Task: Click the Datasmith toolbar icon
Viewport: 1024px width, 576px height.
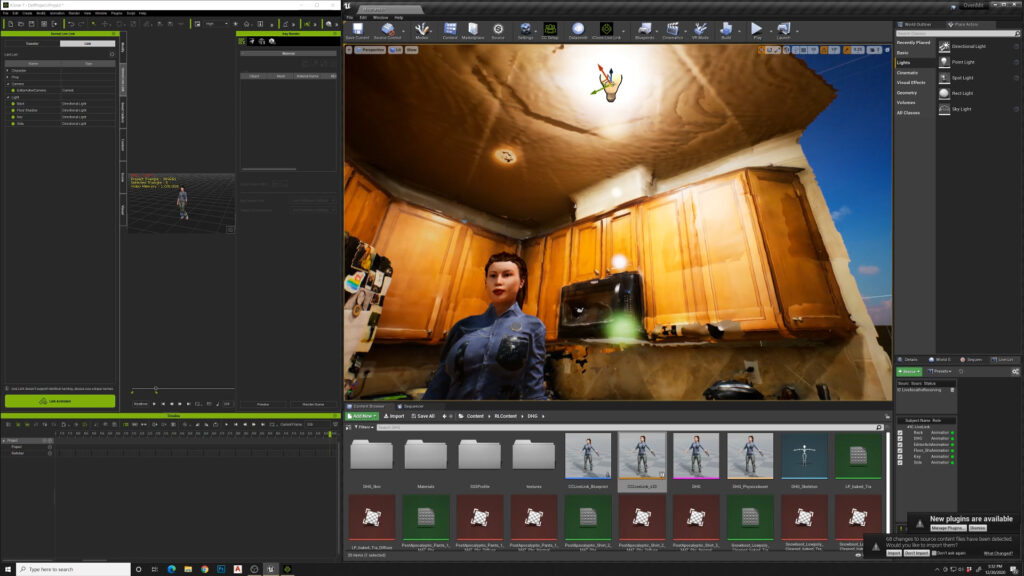Action: [578, 31]
